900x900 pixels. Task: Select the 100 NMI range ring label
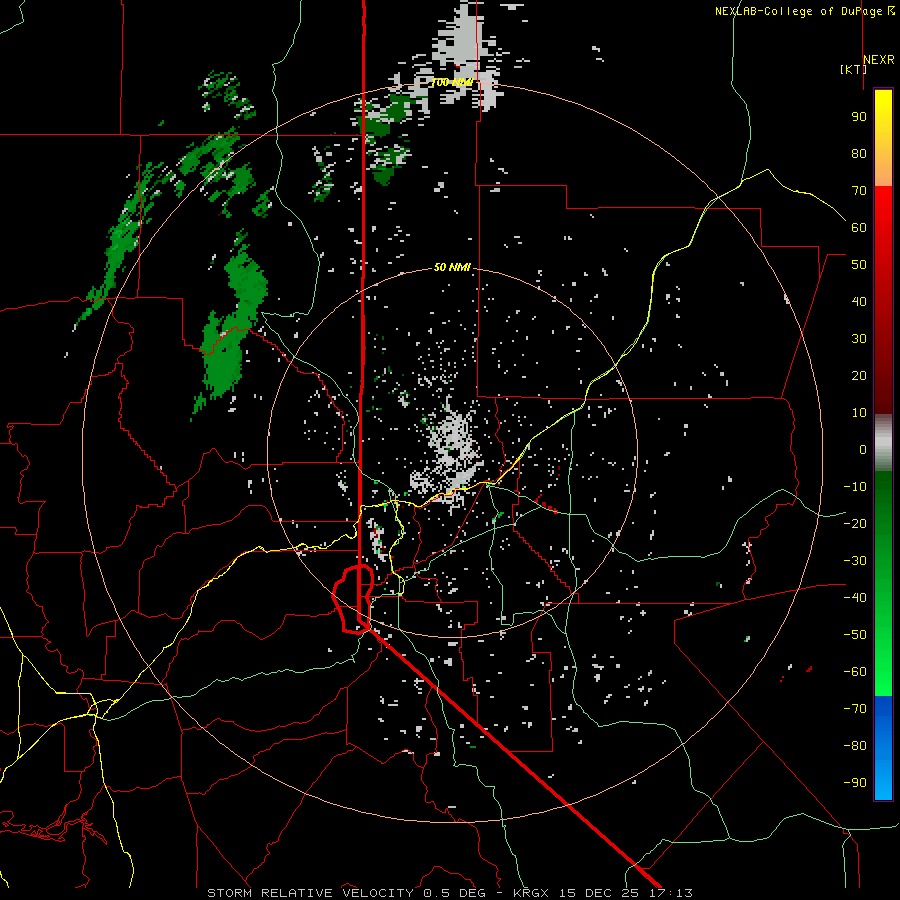(452, 83)
